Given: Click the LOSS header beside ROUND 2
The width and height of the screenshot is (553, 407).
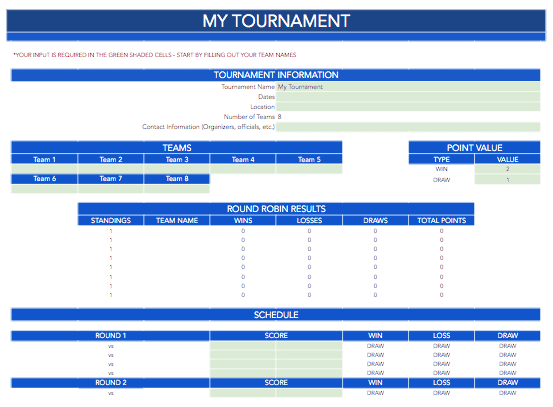Looking at the screenshot, I should point(441,383).
